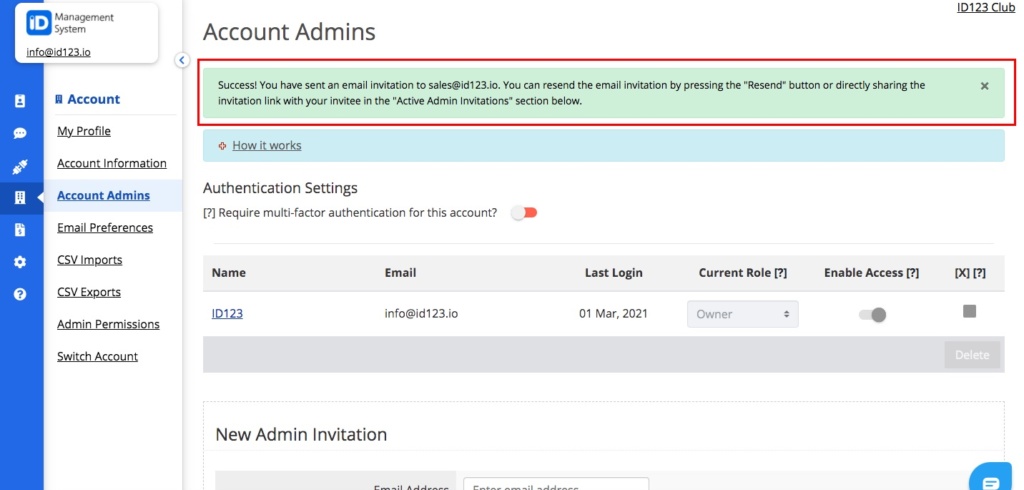Click the Current Role [?] column header
The height and width of the screenshot is (490, 1024).
743,273
